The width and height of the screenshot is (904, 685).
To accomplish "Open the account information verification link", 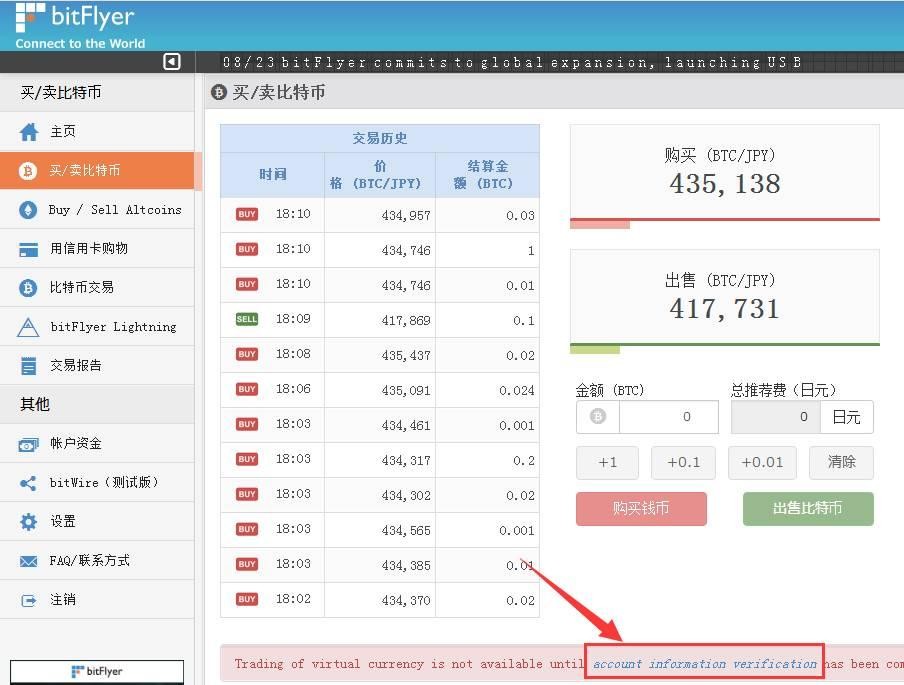I will (704, 664).
